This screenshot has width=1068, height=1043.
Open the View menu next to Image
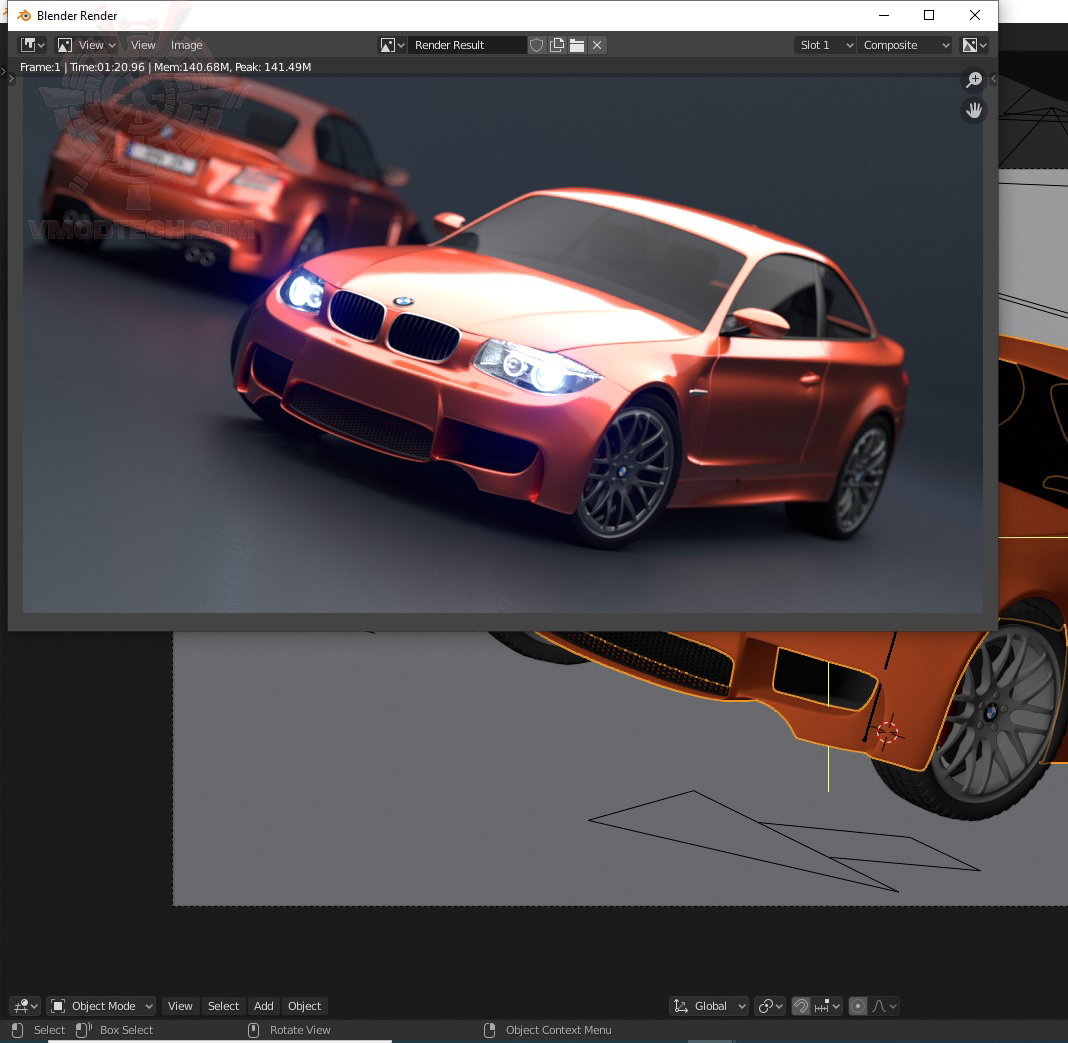(x=143, y=45)
